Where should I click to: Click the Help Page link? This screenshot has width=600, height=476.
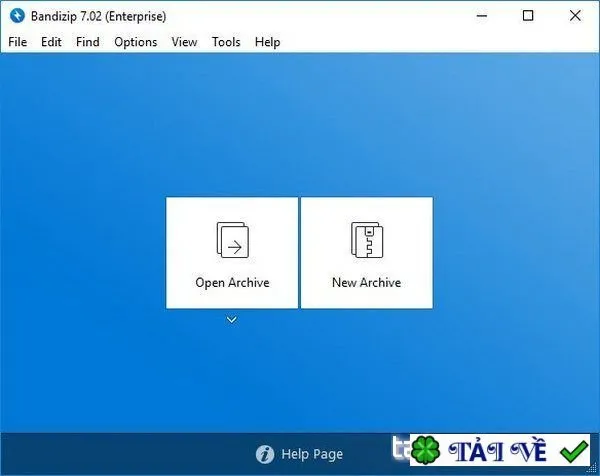[312, 454]
